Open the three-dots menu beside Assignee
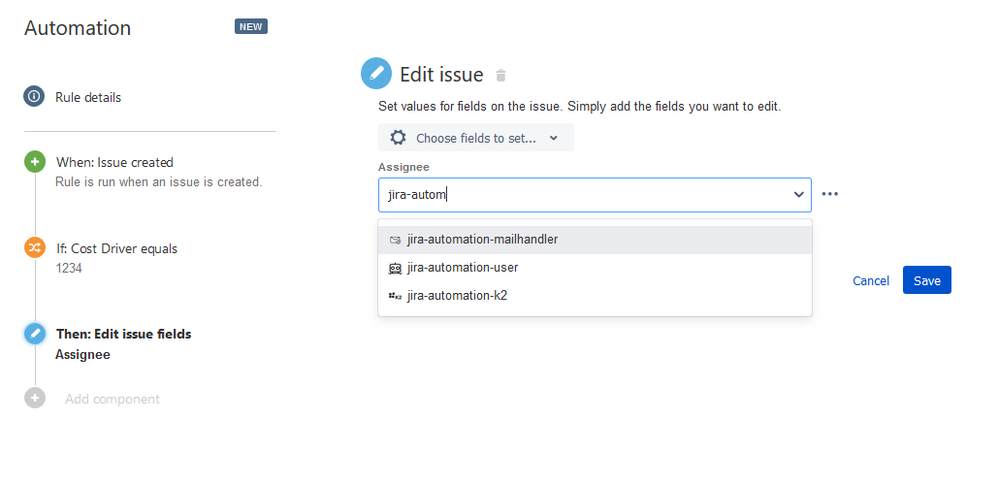 [830, 194]
